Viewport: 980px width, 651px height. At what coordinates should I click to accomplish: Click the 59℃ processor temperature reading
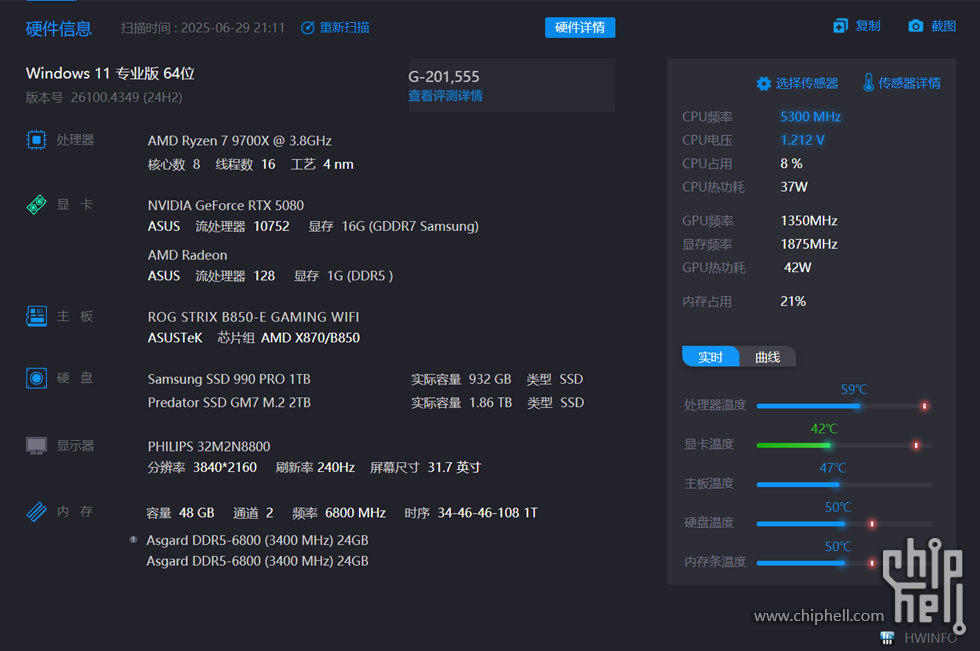click(x=854, y=389)
